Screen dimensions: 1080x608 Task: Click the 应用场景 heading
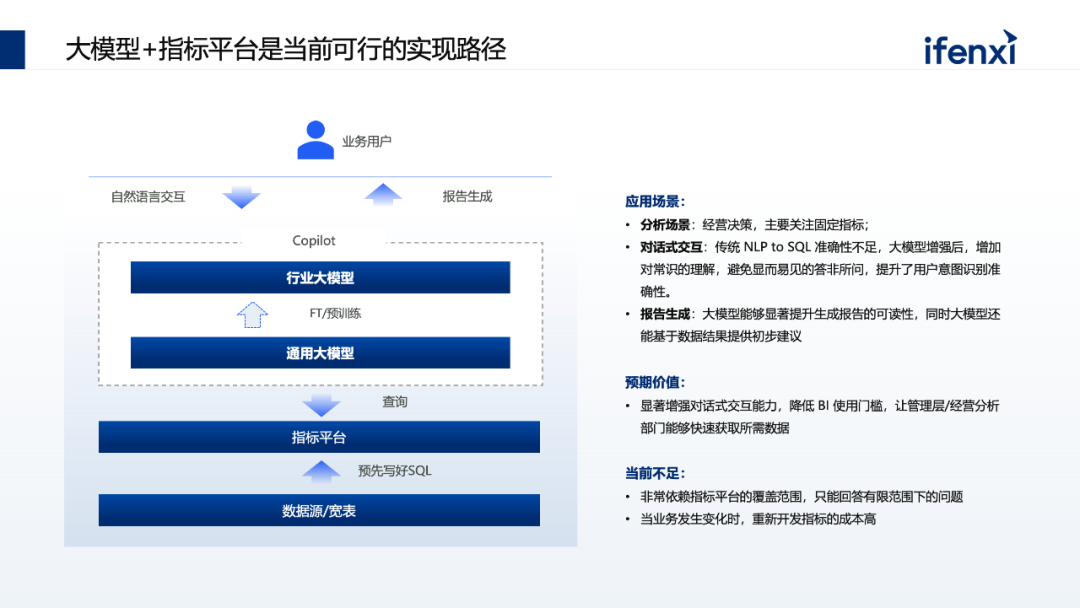point(655,202)
